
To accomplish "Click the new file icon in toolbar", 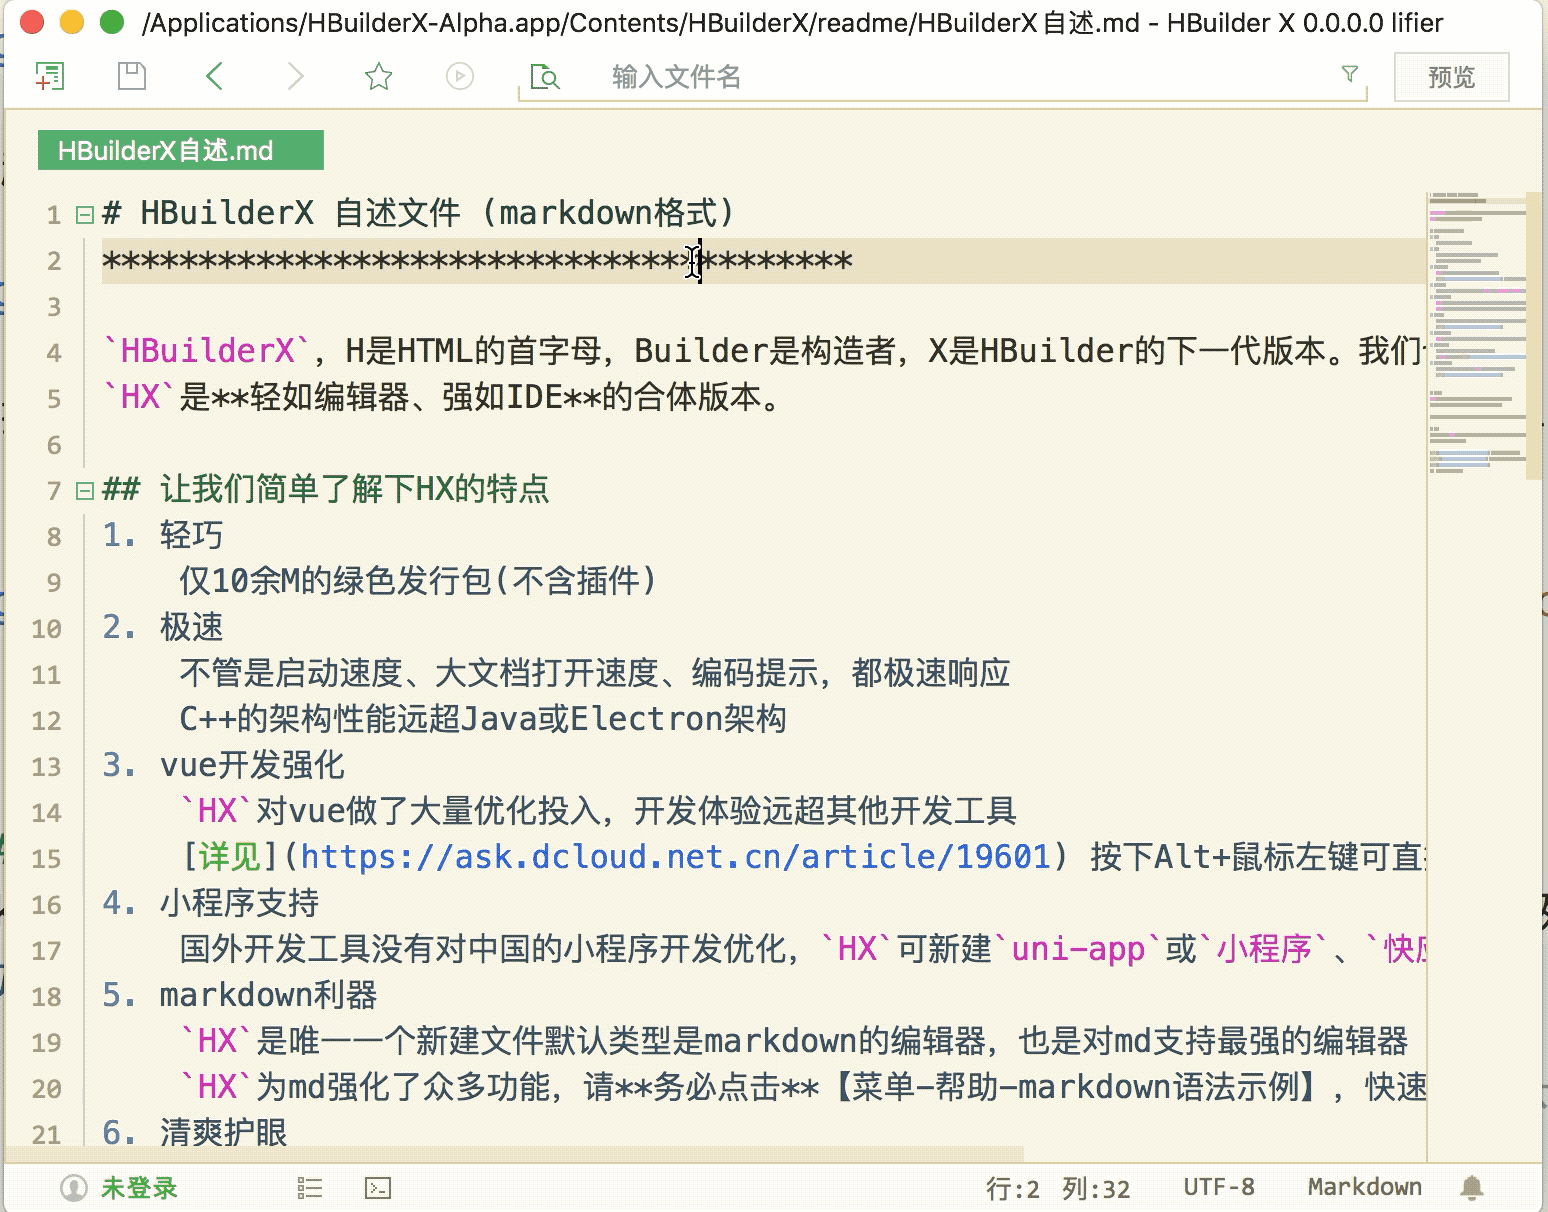I will pyautogui.click(x=49, y=76).
